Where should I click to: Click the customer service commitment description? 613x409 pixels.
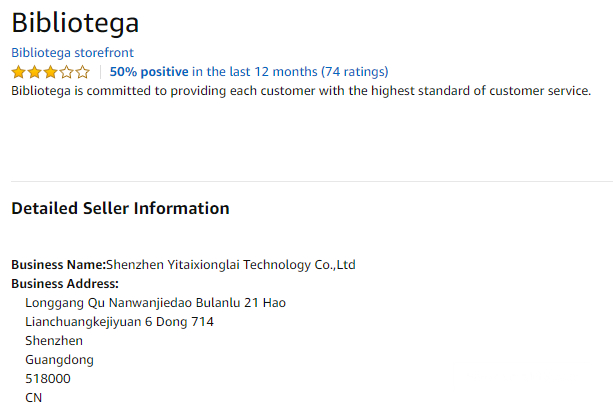(x=301, y=91)
